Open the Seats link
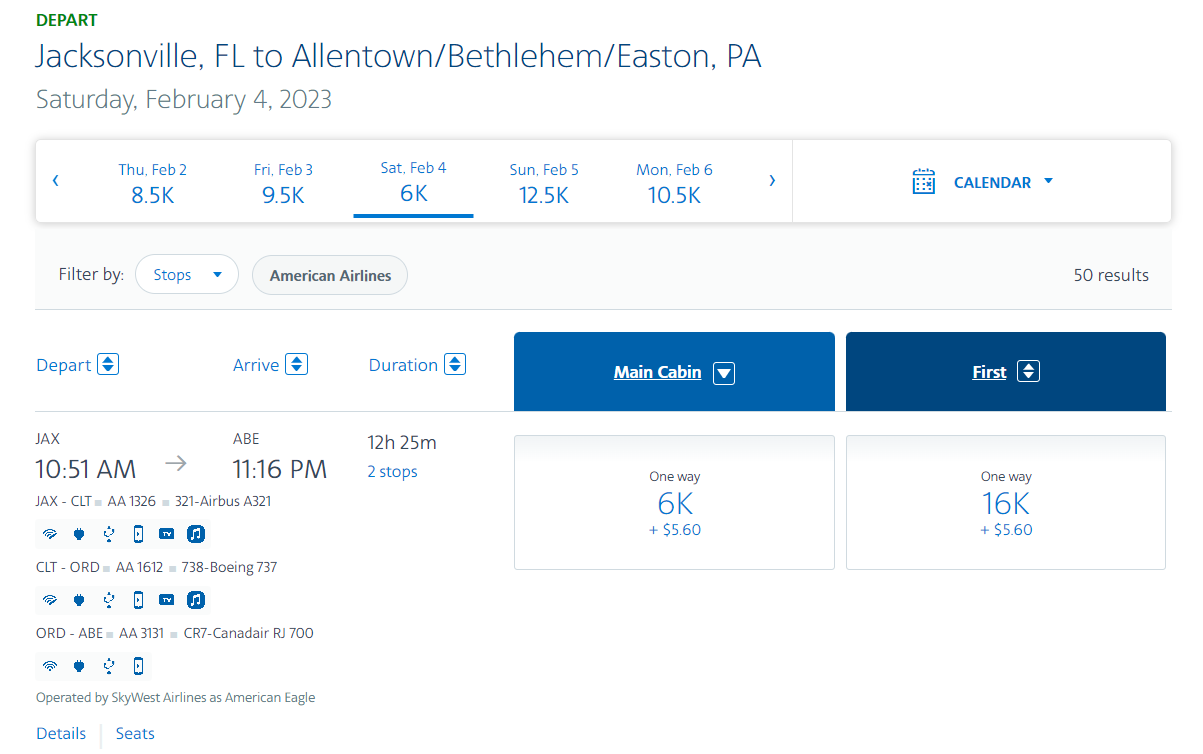The height and width of the screenshot is (754, 1203). tap(135, 734)
